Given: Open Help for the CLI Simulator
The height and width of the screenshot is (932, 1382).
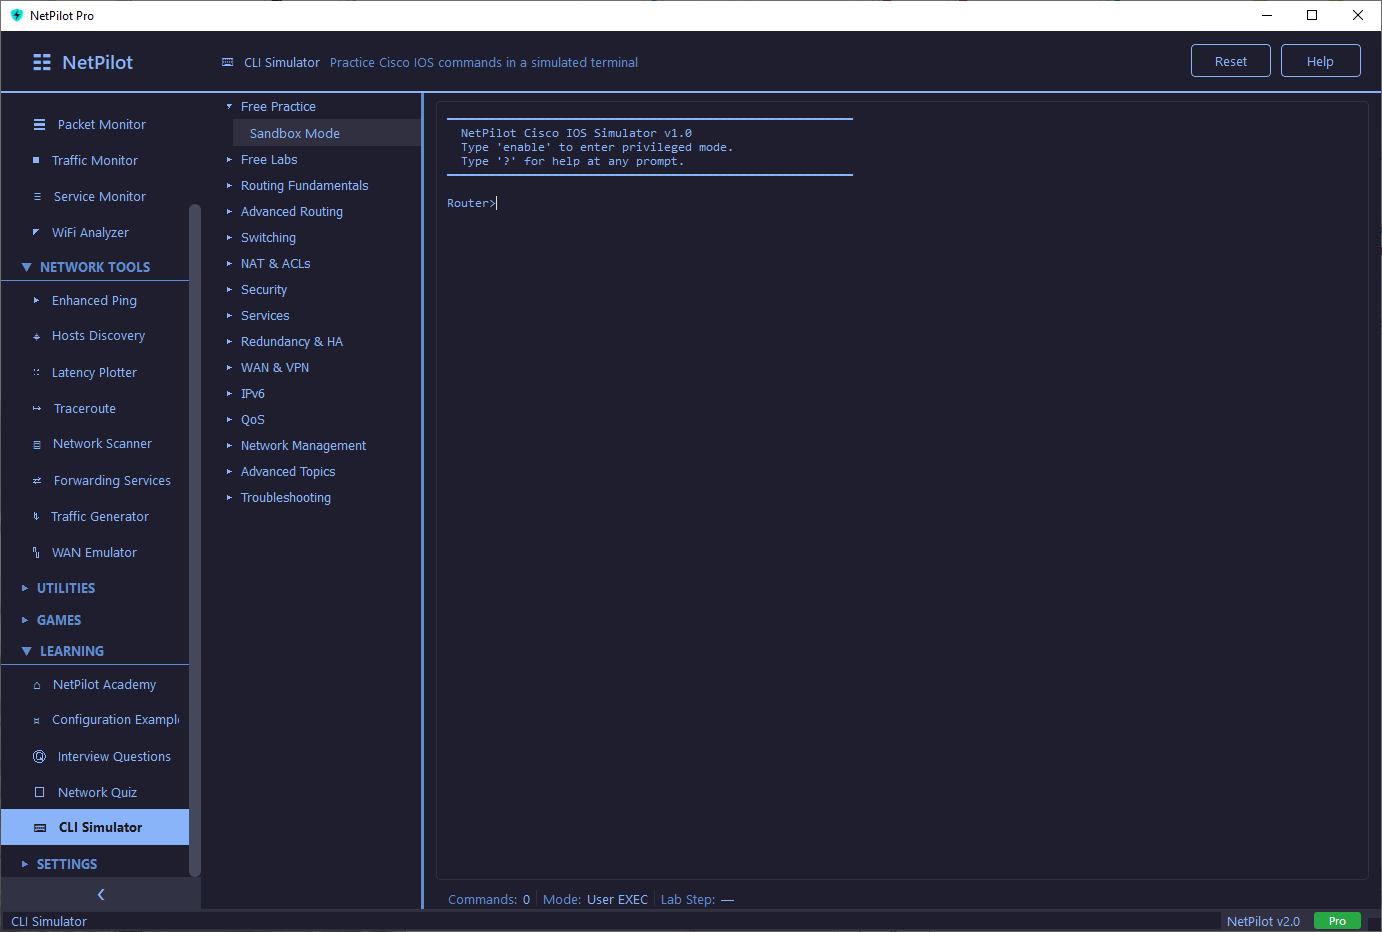Looking at the screenshot, I should click(x=1320, y=60).
